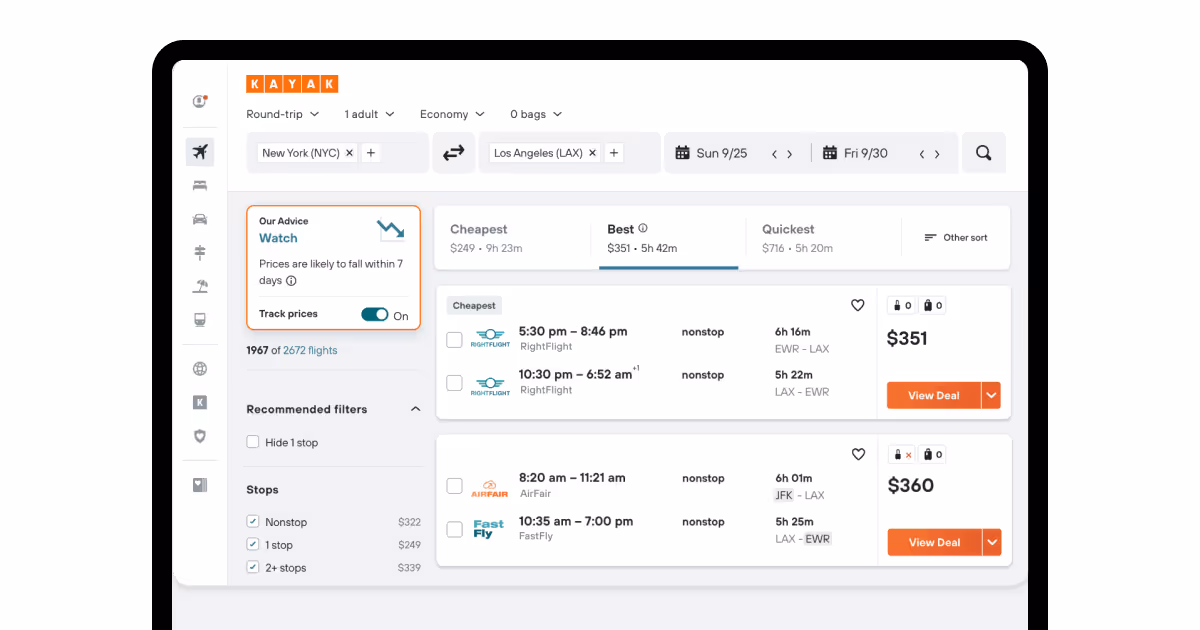The width and height of the screenshot is (1200, 630).
Task: Show info icon next to Best tab
Action: 643,228
